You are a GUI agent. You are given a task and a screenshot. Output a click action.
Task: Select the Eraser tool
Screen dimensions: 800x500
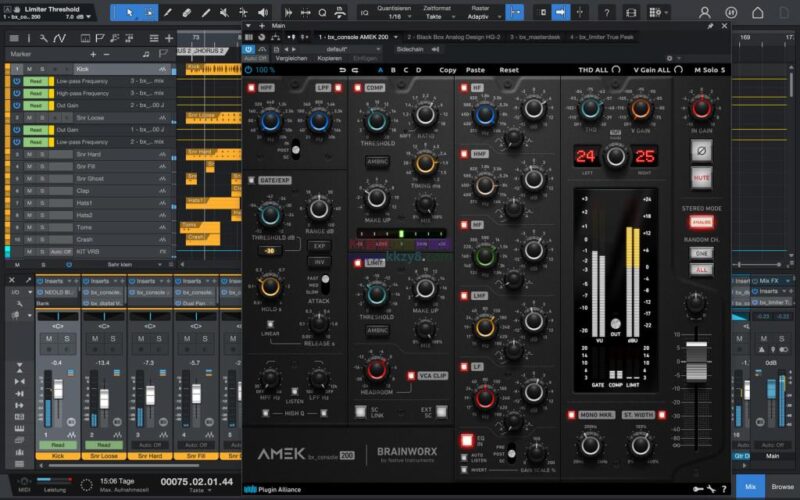click(x=187, y=13)
